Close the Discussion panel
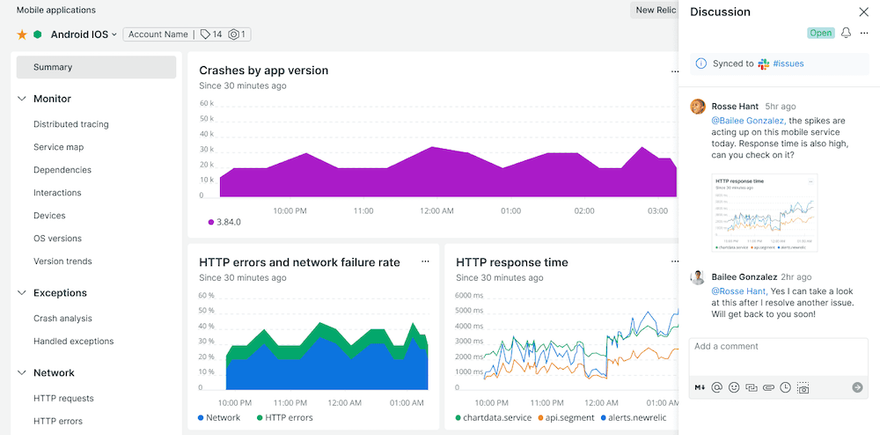This screenshot has height=435, width=880. point(864,12)
